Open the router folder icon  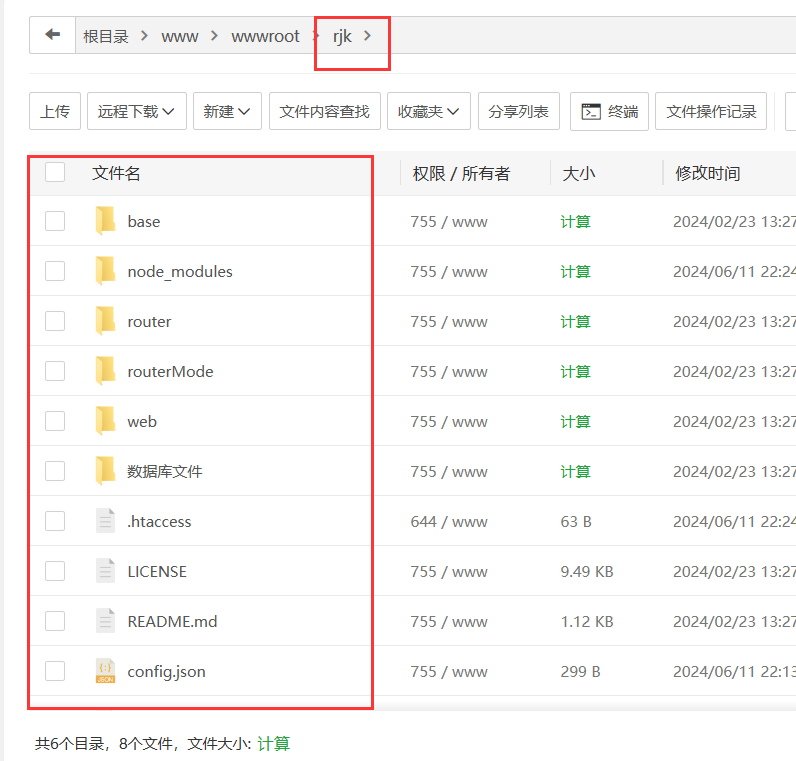pos(105,321)
